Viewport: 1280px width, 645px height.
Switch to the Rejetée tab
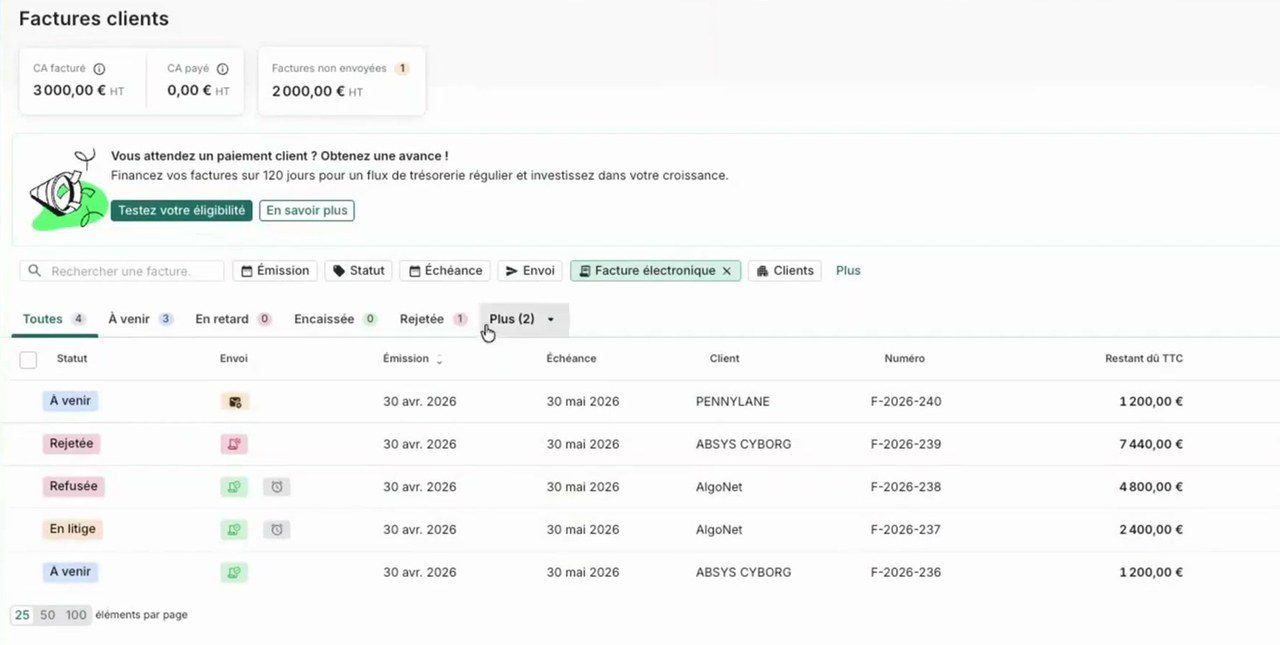434,319
